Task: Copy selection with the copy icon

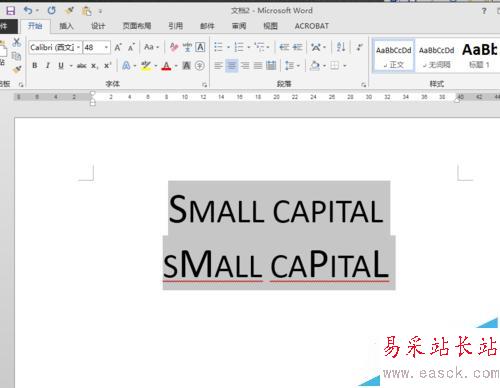Action: click(16, 56)
